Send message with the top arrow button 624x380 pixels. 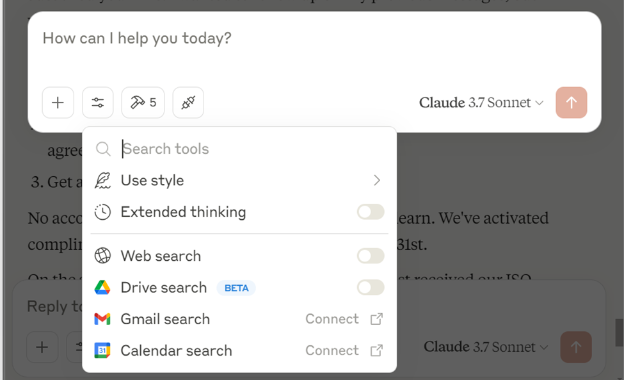click(571, 103)
